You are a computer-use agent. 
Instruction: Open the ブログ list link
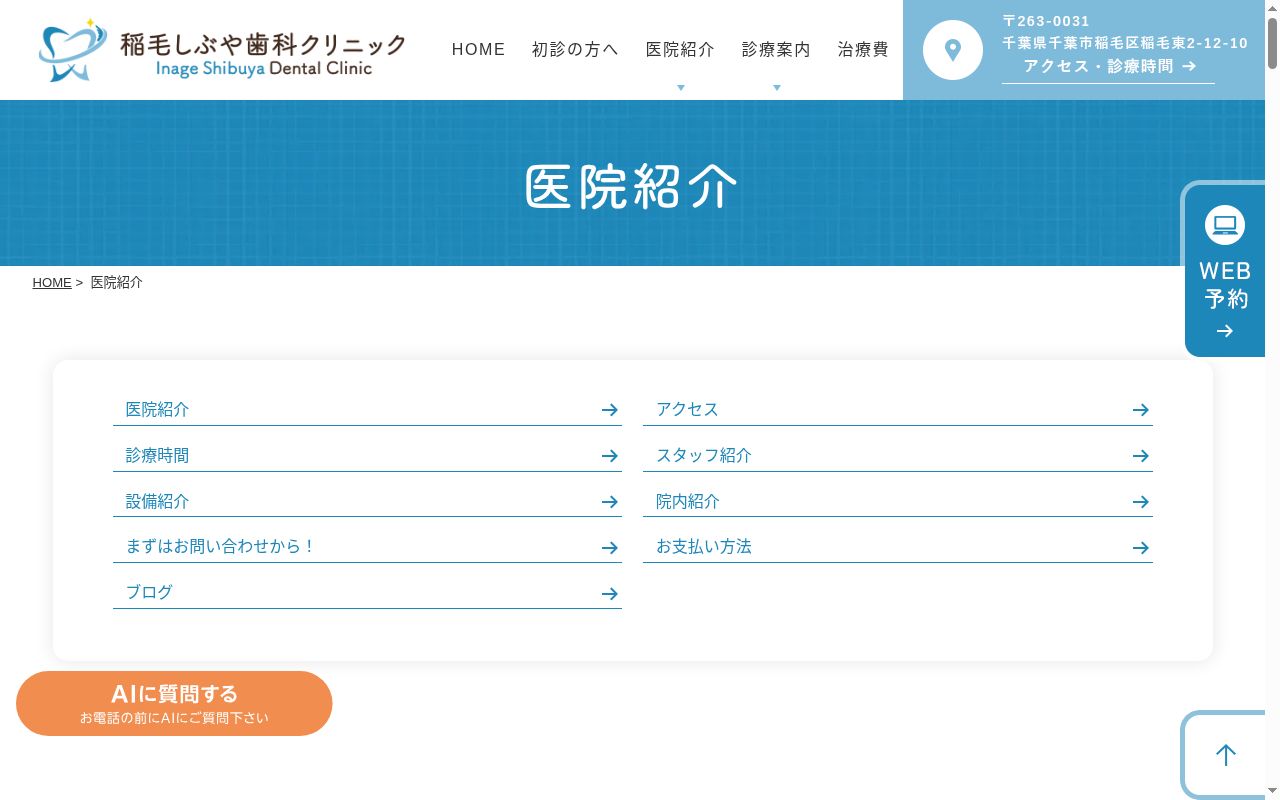(x=367, y=594)
